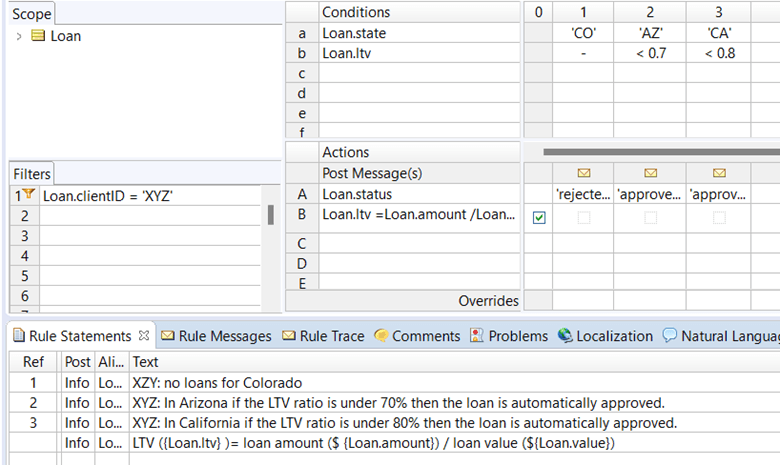Check action B checkbox in column 1

[x=583, y=218]
